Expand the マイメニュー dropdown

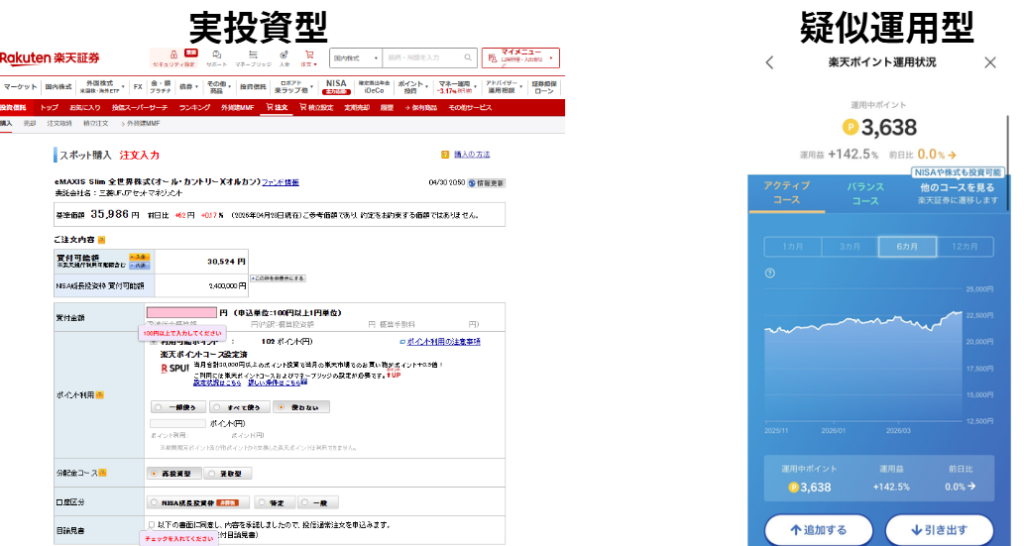[520, 58]
